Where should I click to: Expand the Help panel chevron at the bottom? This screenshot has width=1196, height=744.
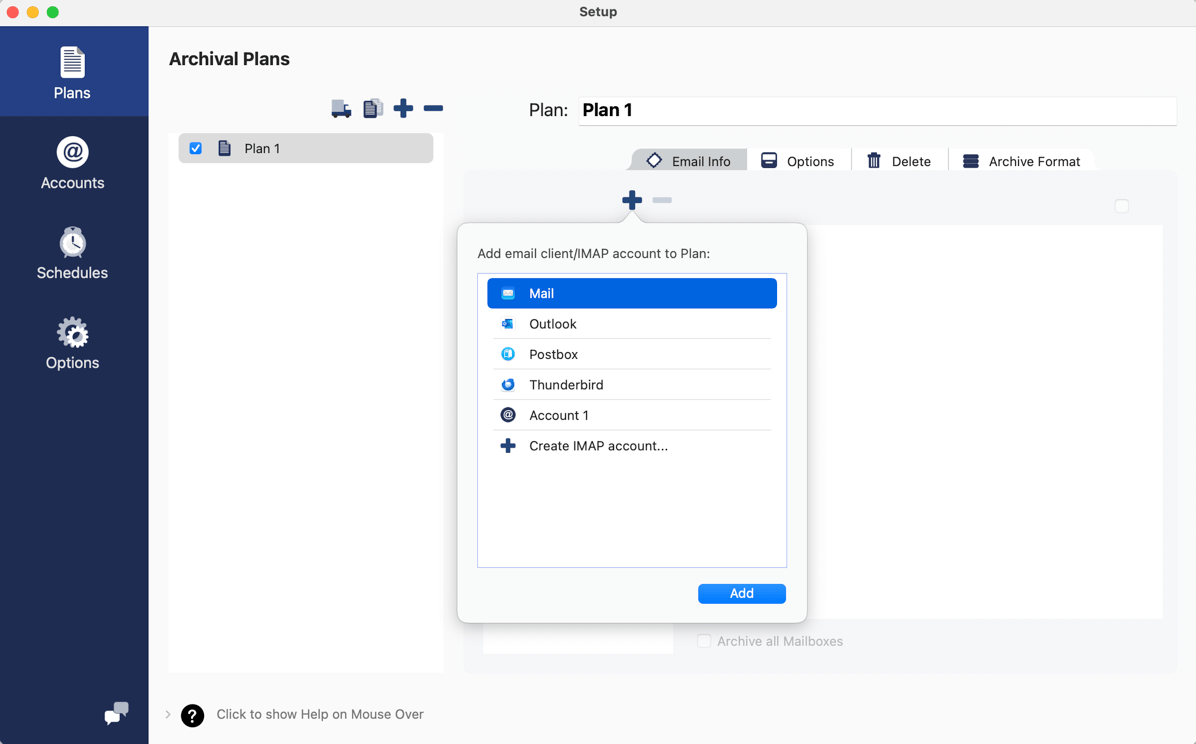click(167, 715)
